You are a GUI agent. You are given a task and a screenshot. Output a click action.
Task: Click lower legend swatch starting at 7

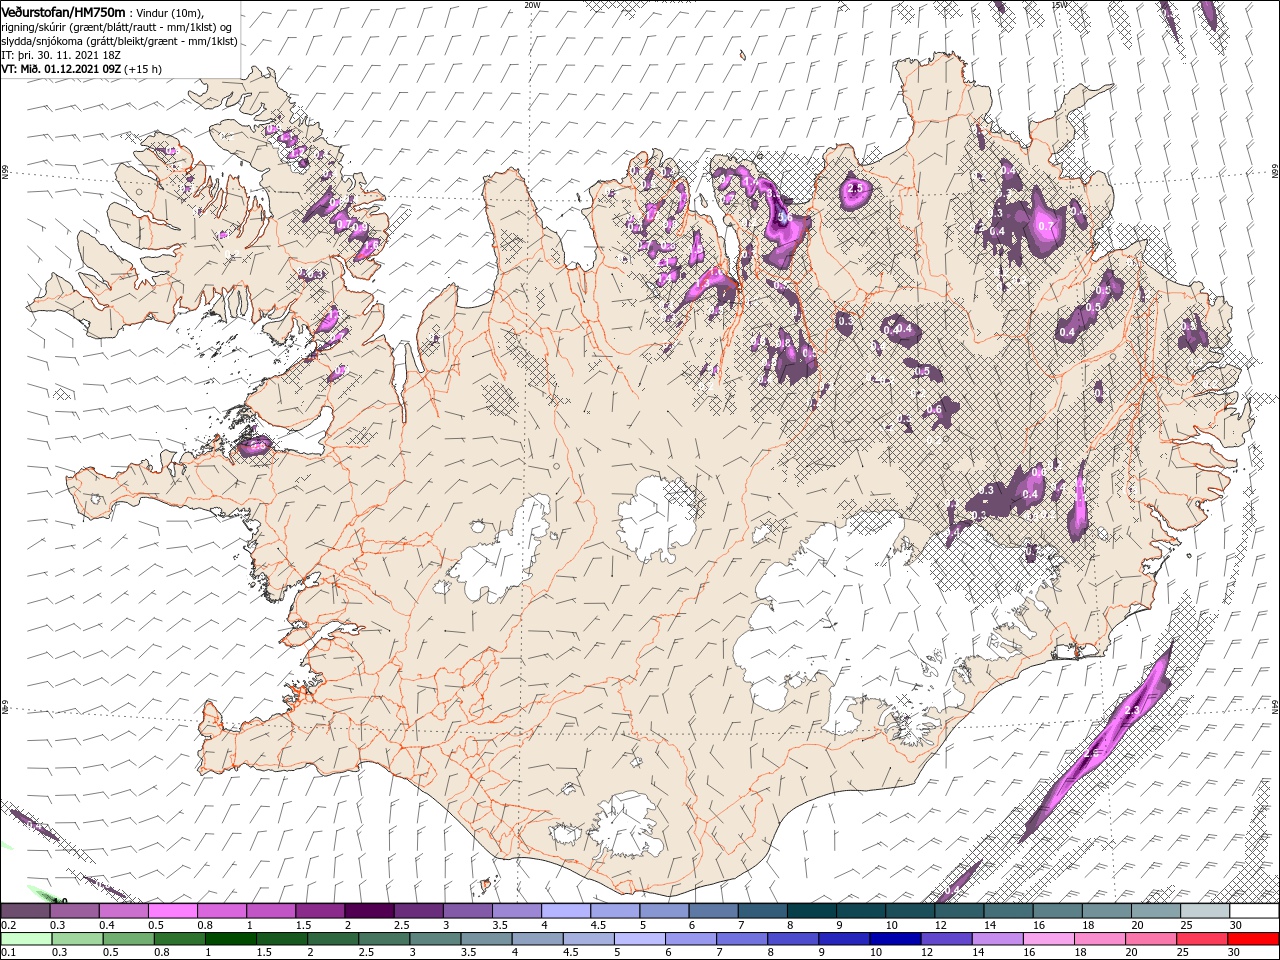pyautogui.click(x=743, y=939)
